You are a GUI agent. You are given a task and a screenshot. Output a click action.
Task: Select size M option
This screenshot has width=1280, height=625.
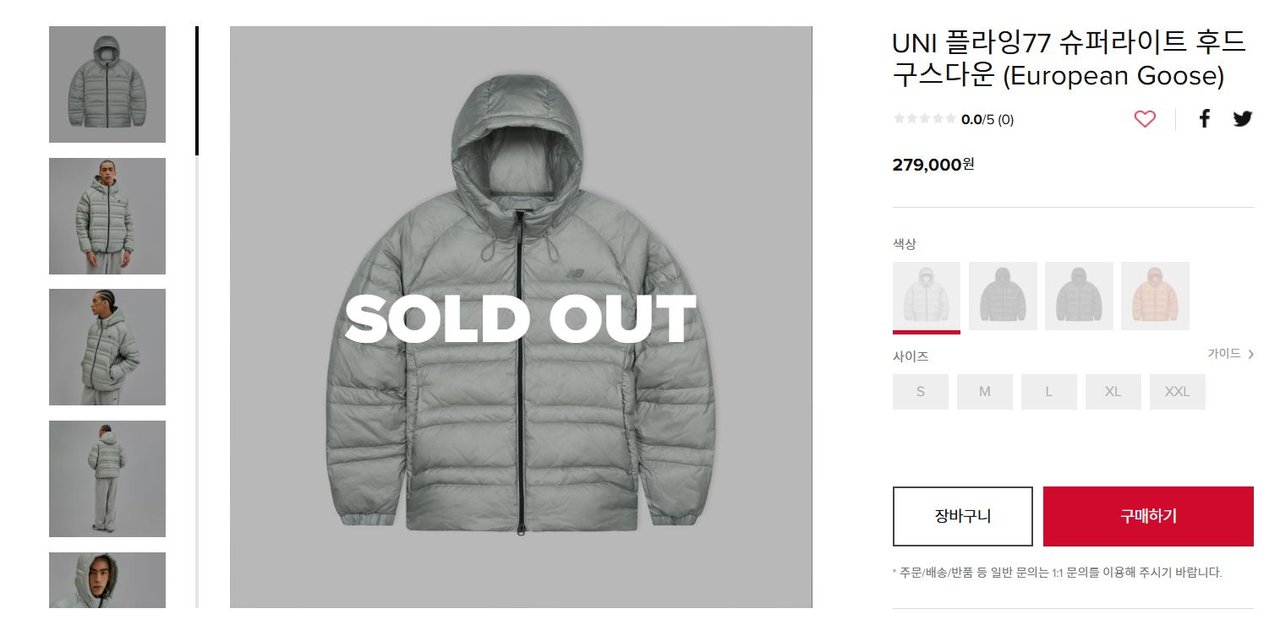click(984, 391)
